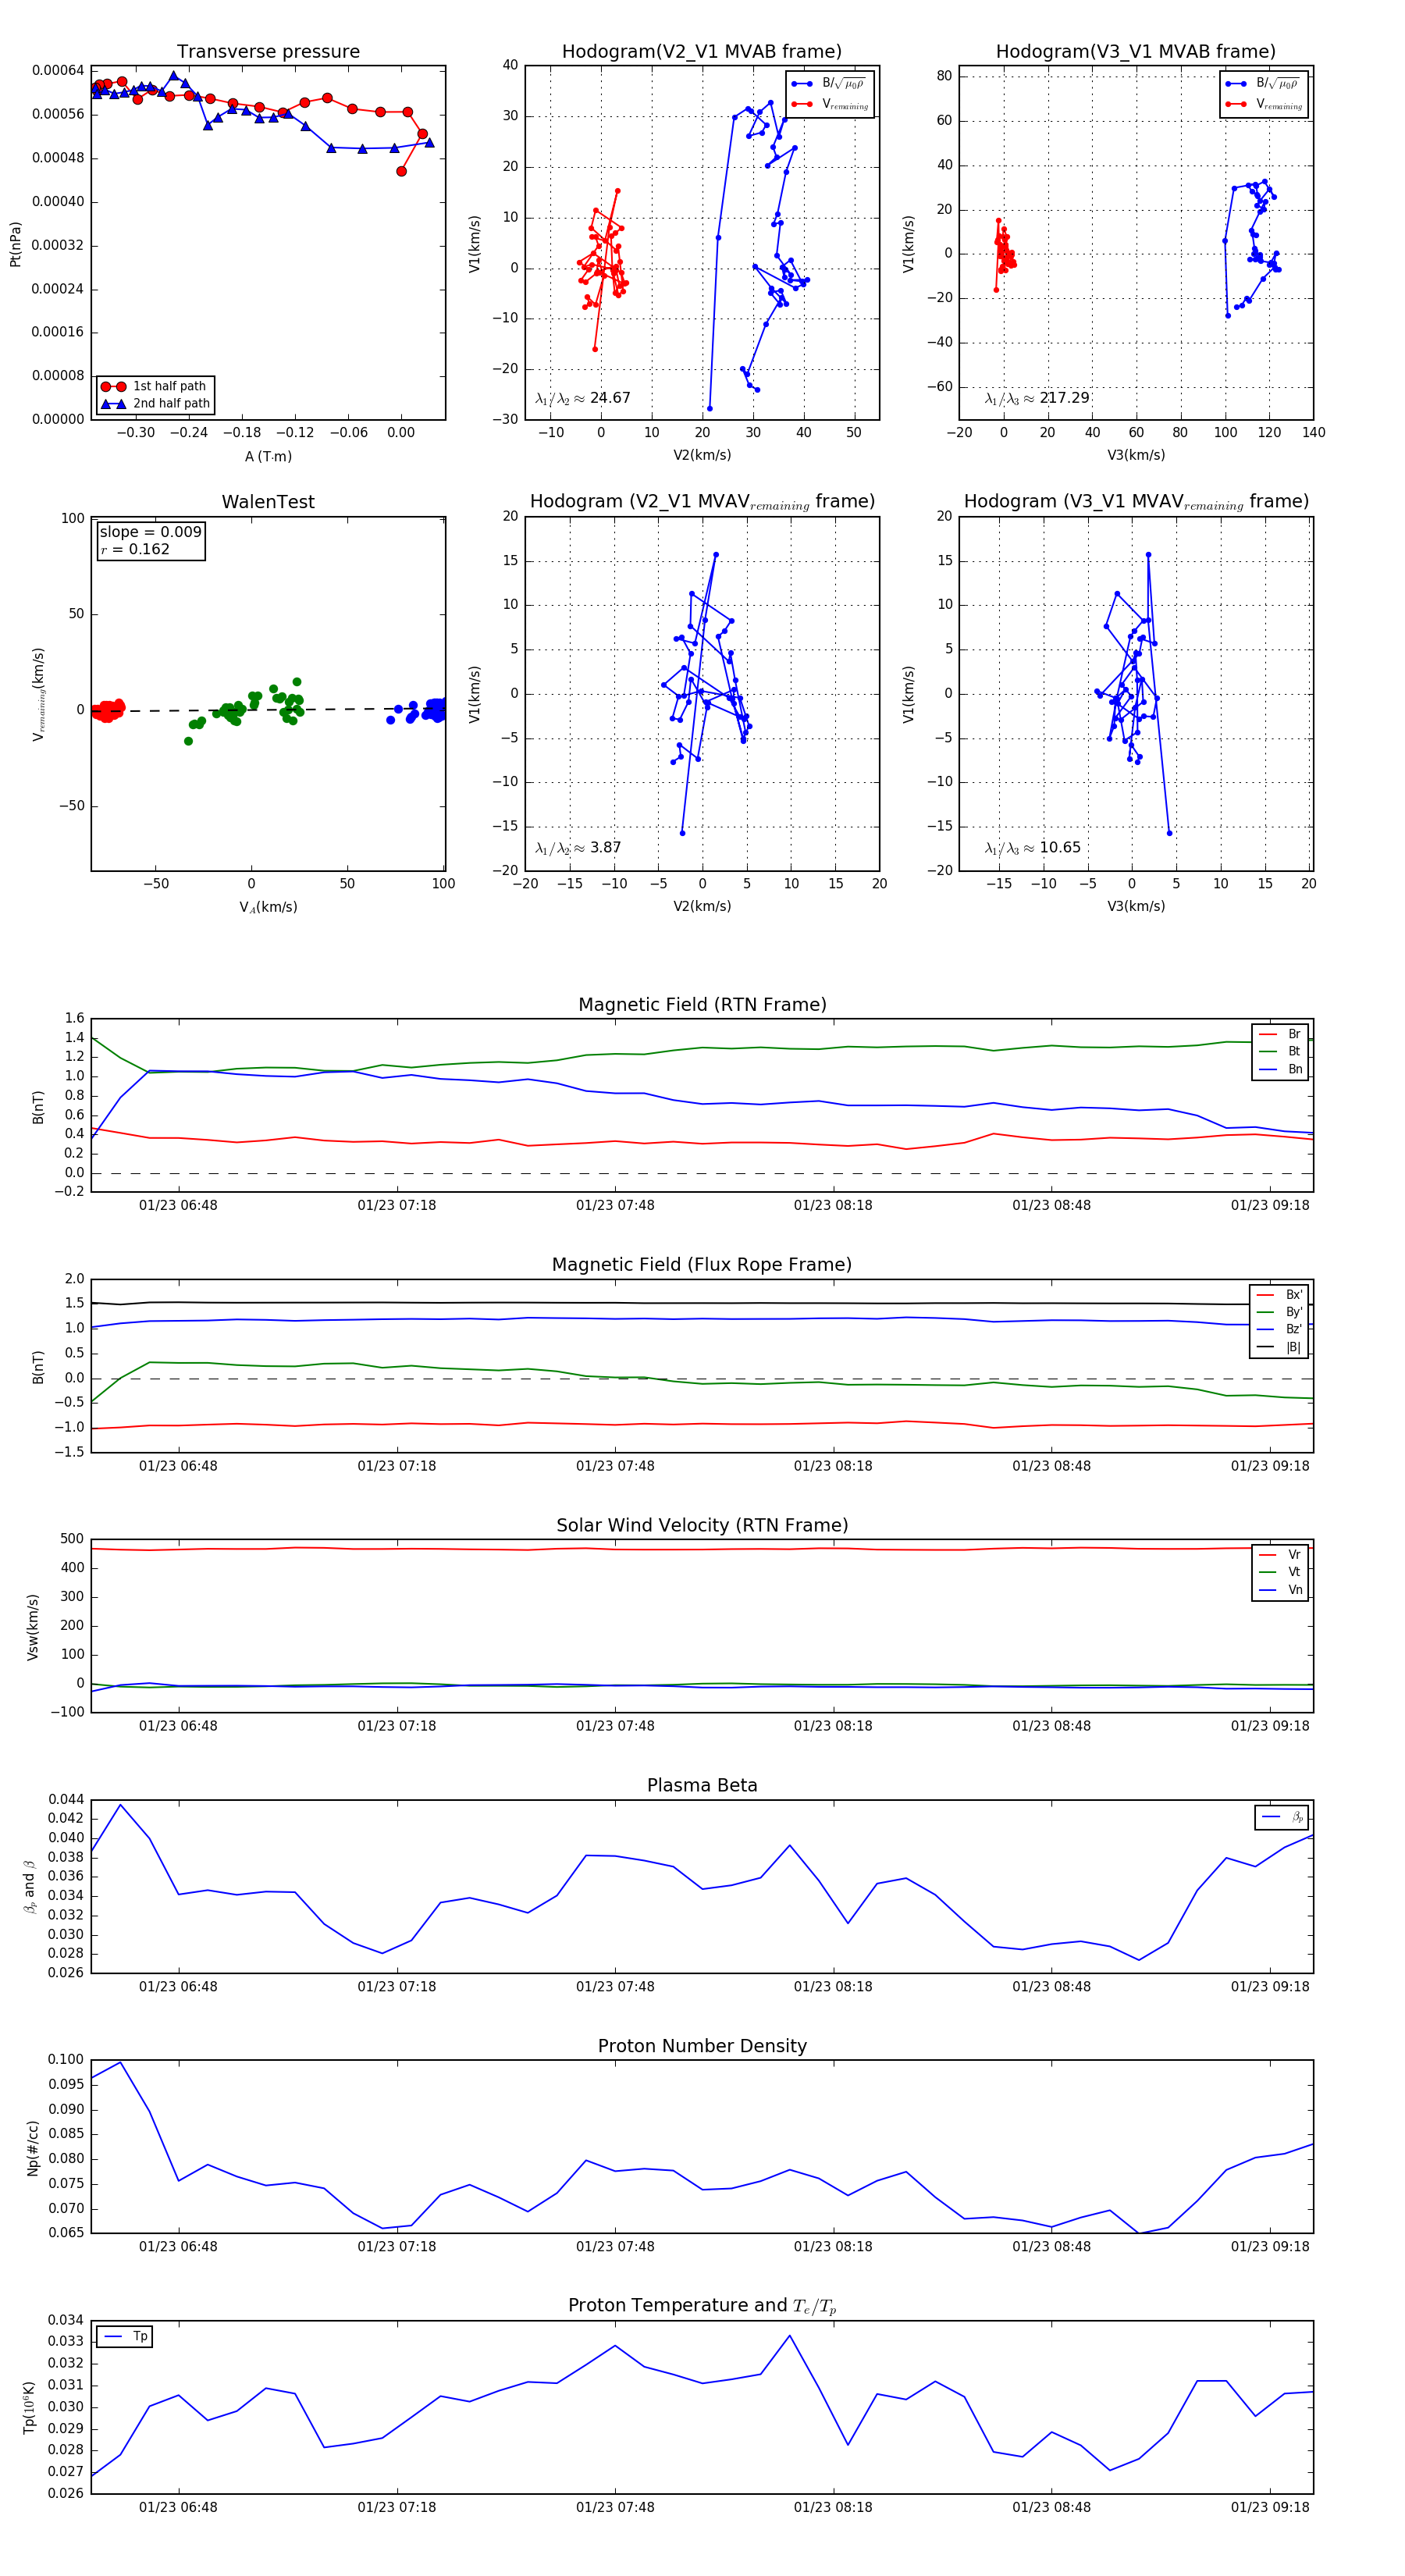Click 'Magnetic Field (RTN Frame)' title

click(702, 1005)
